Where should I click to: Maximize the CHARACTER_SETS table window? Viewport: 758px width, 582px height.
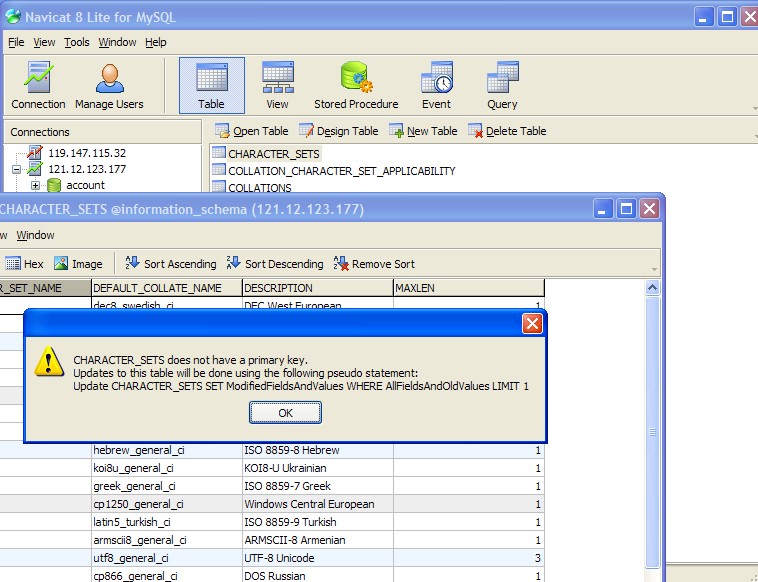click(x=626, y=209)
